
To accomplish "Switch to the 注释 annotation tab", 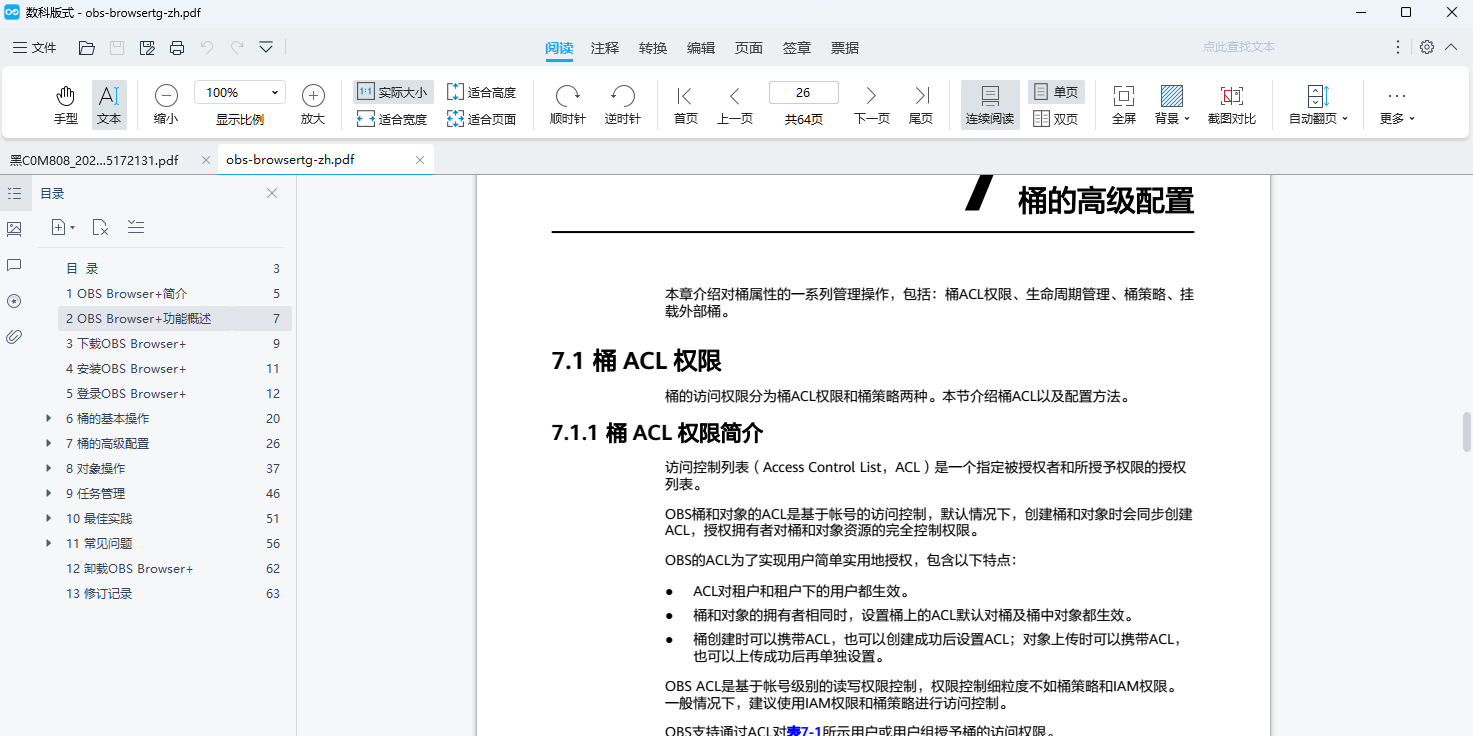I will (605, 48).
